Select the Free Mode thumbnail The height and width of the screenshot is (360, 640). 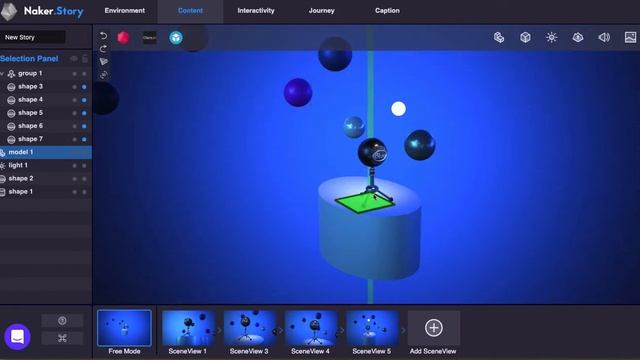coord(124,328)
